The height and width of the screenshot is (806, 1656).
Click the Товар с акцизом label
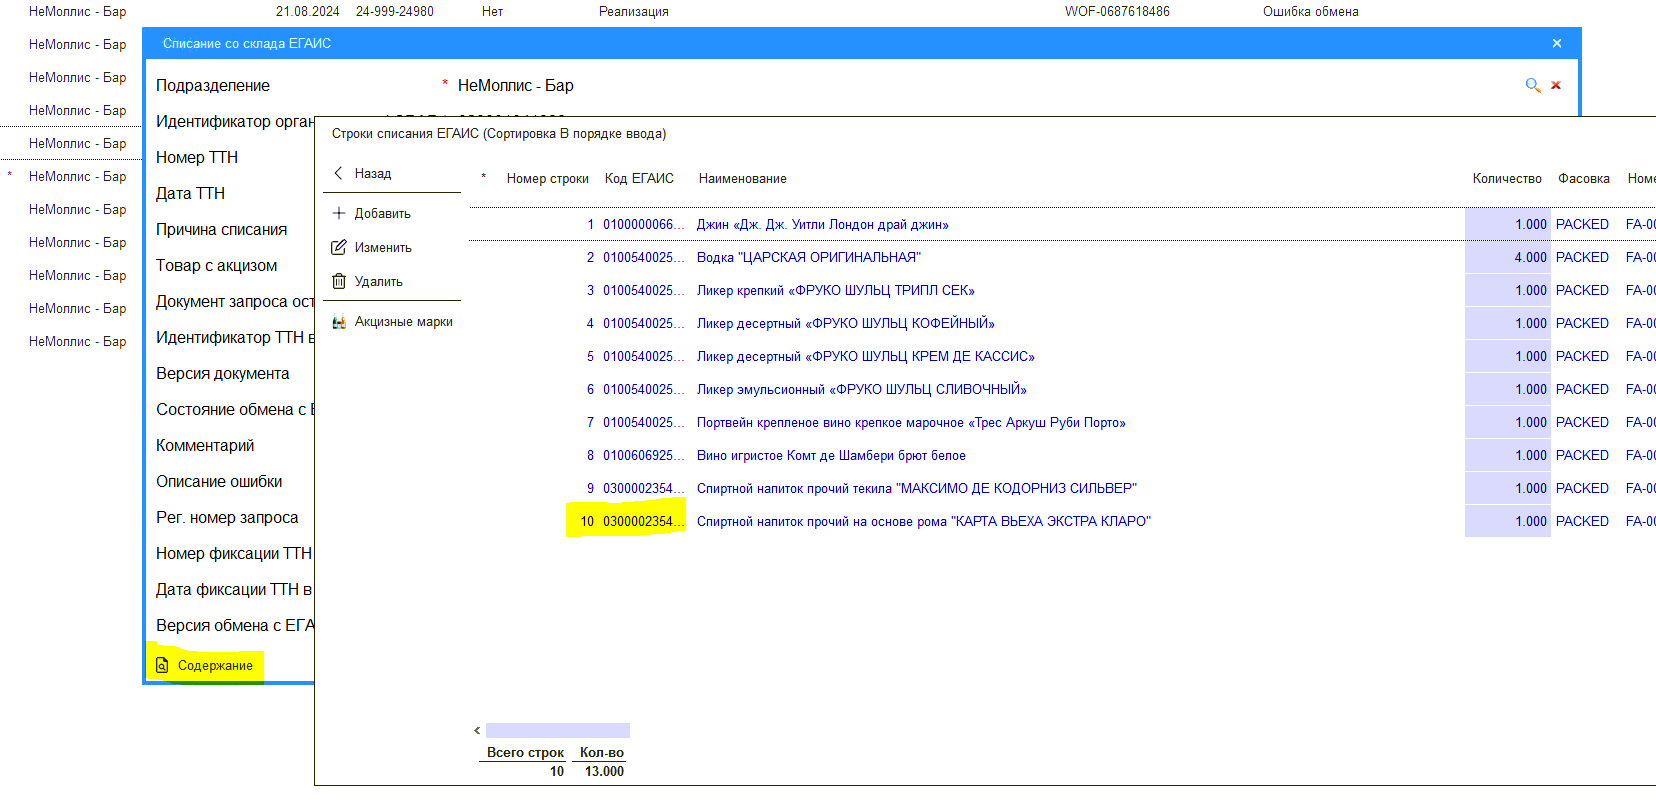(x=217, y=266)
